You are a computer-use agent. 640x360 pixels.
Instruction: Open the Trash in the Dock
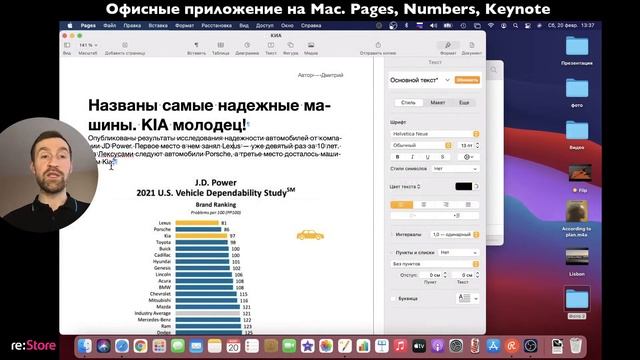[576, 346]
